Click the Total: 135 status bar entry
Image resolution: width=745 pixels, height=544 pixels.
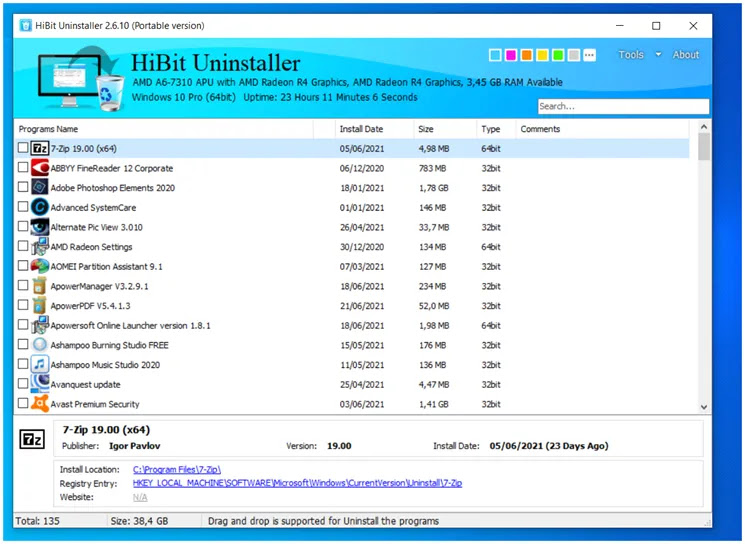click(x=38, y=521)
